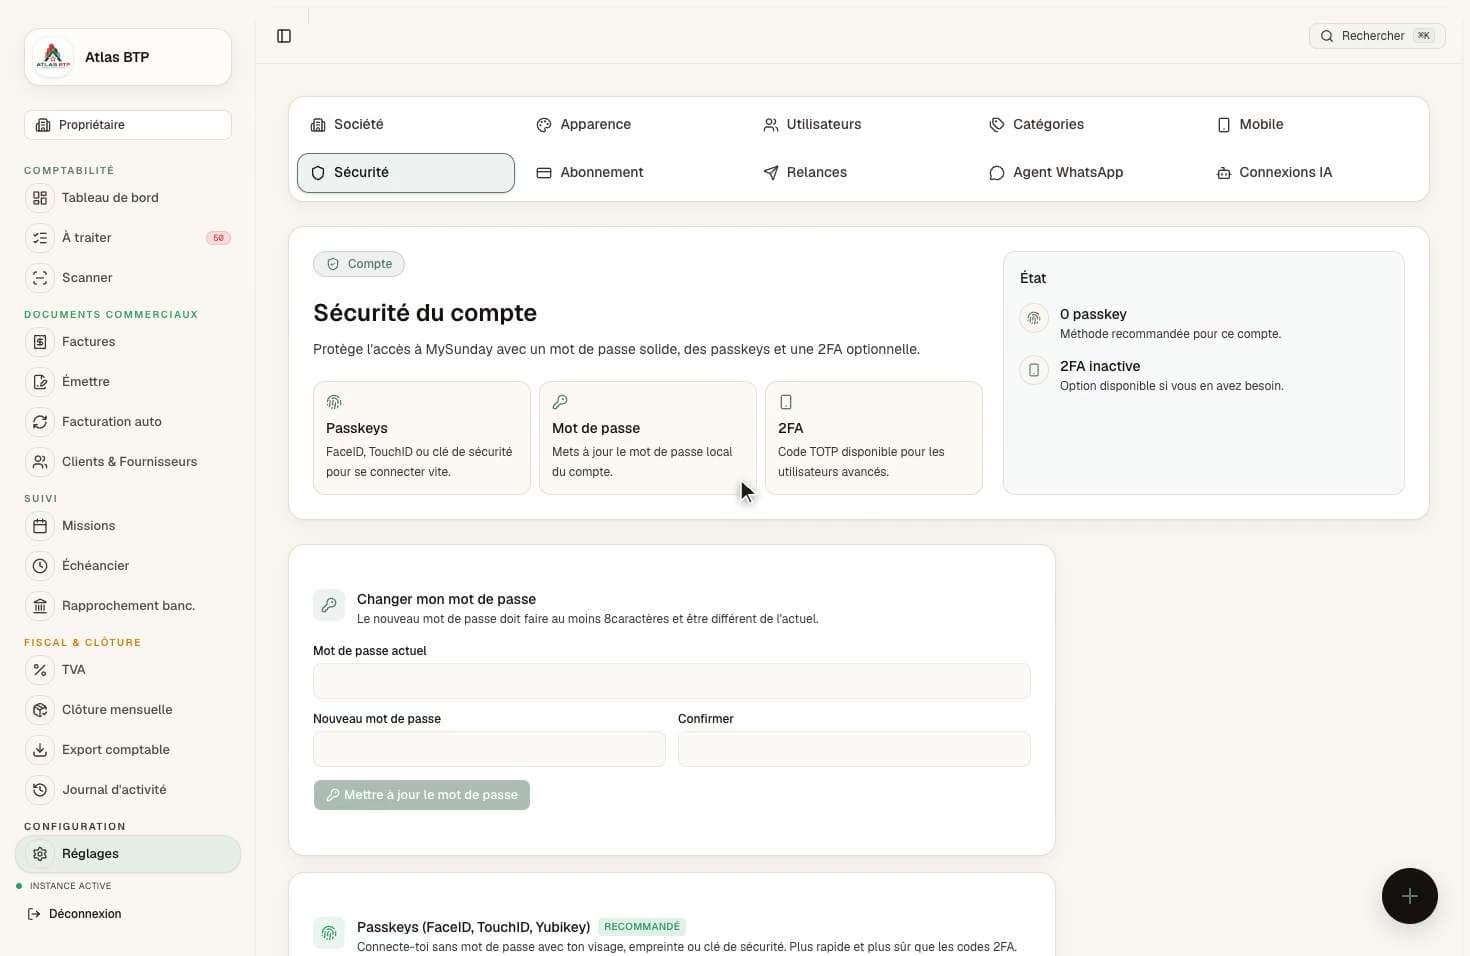
Task: Focus the Confirmer password field
Action: (x=854, y=749)
